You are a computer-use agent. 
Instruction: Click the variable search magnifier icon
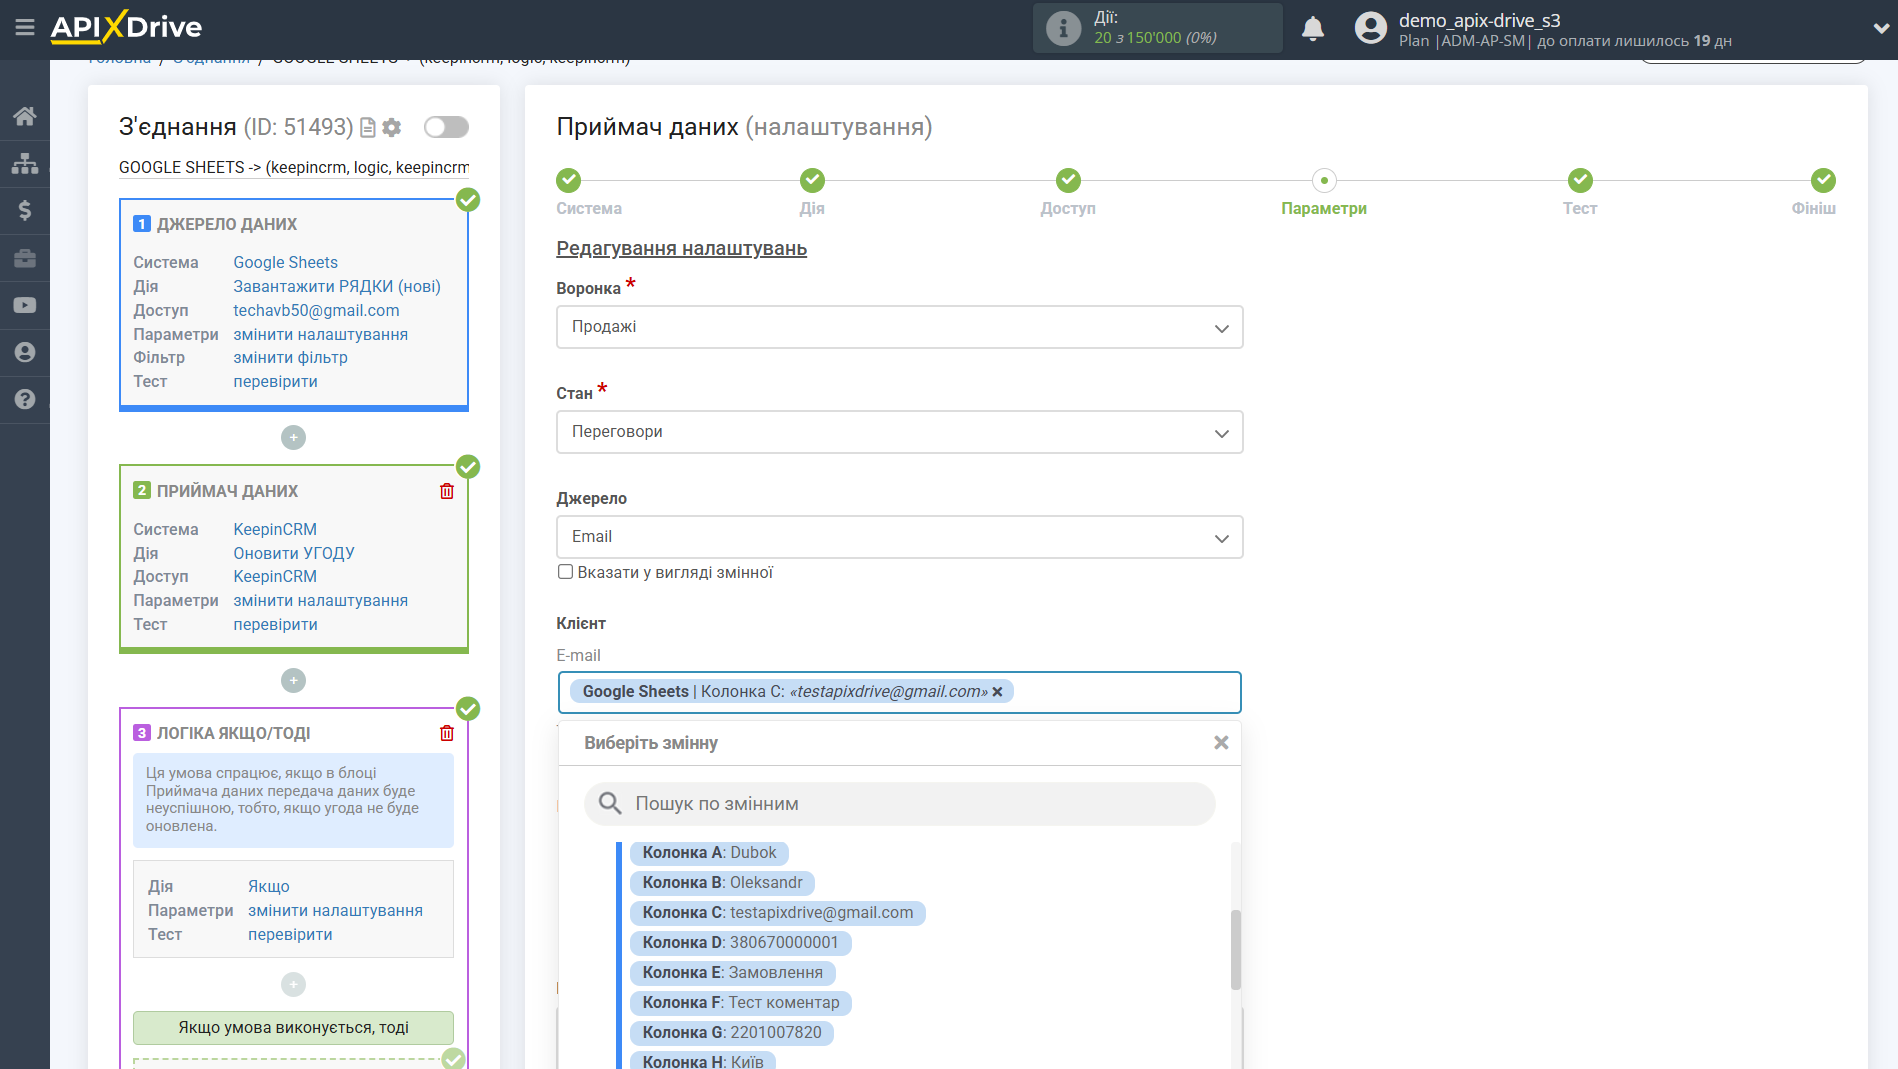[x=609, y=803]
